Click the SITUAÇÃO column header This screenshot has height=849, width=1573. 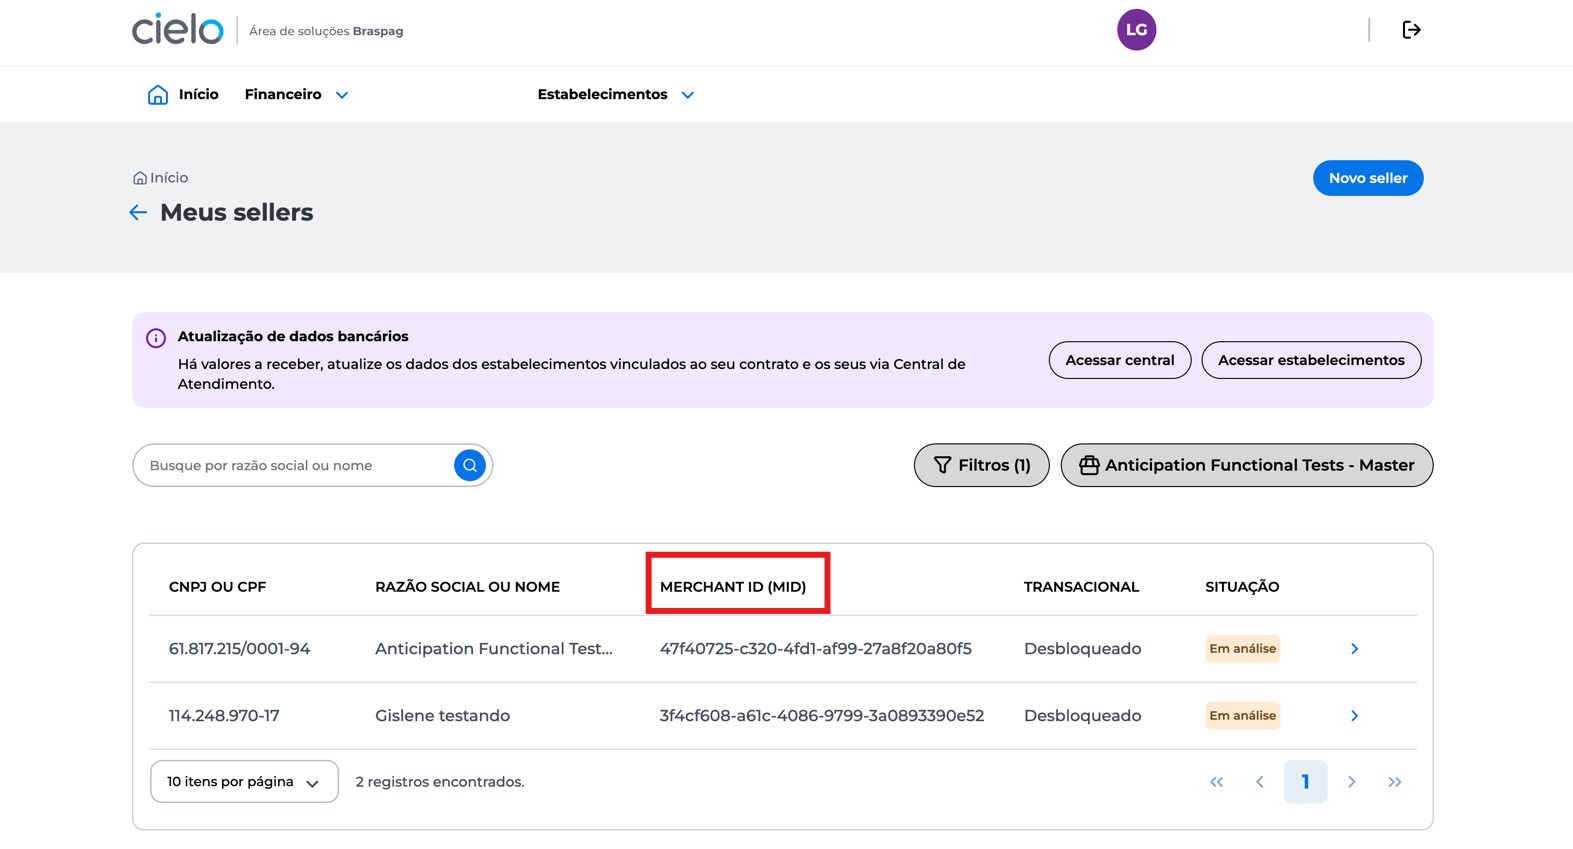(x=1242, y=587)
